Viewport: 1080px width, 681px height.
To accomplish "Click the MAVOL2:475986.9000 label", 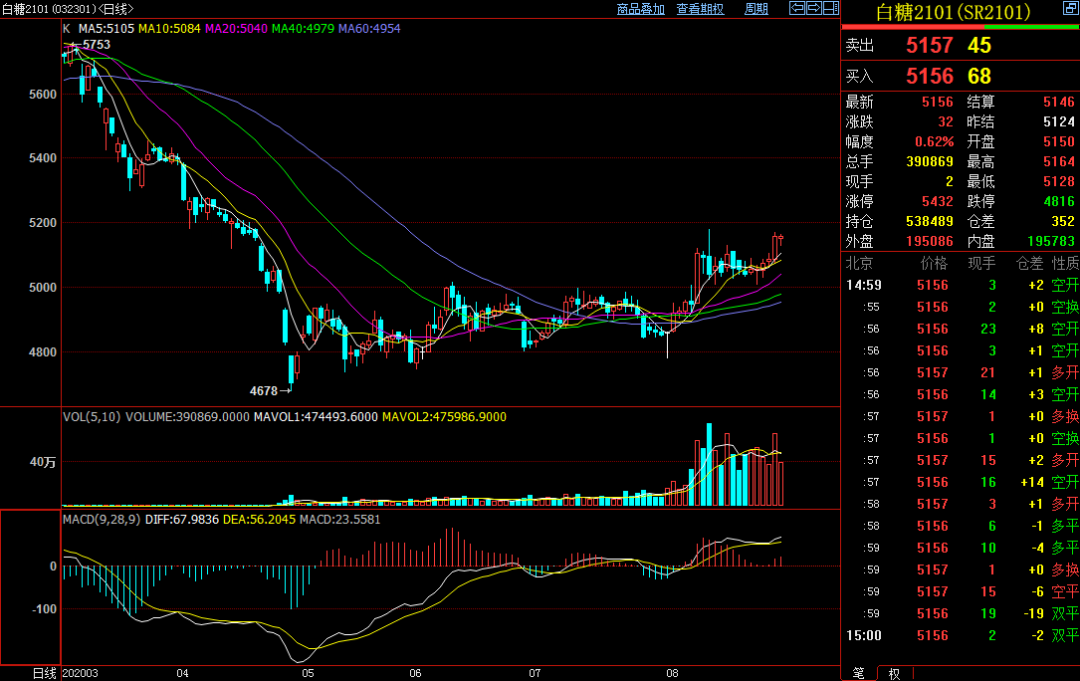I will pyautogui.click(x=444, y=417).
